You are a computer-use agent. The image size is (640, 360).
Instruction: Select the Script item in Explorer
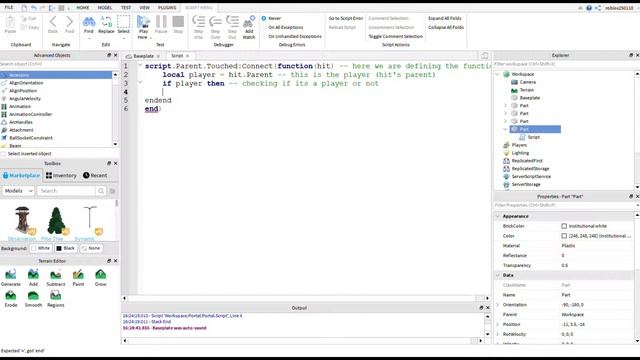(534, 137)
